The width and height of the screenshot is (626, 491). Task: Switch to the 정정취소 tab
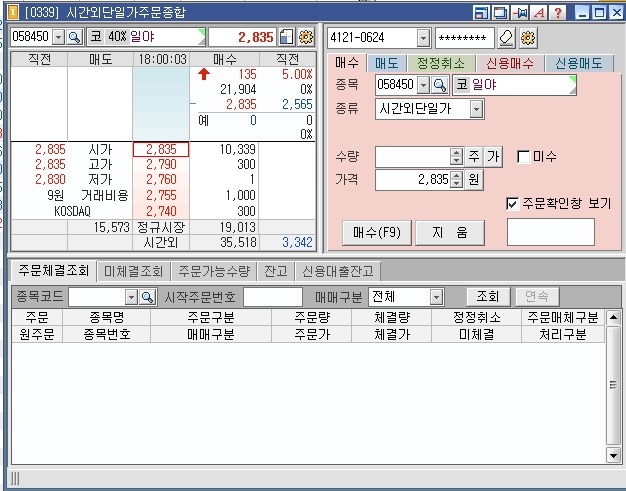[441, 63]
